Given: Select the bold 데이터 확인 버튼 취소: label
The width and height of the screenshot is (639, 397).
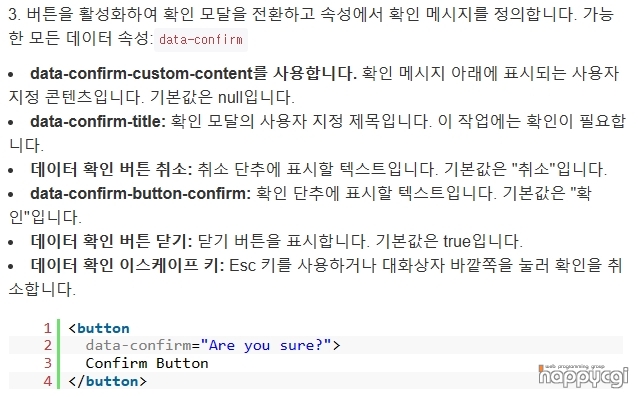Looking at the screenshot, I should pyautogui.click(x=111, y=169).
